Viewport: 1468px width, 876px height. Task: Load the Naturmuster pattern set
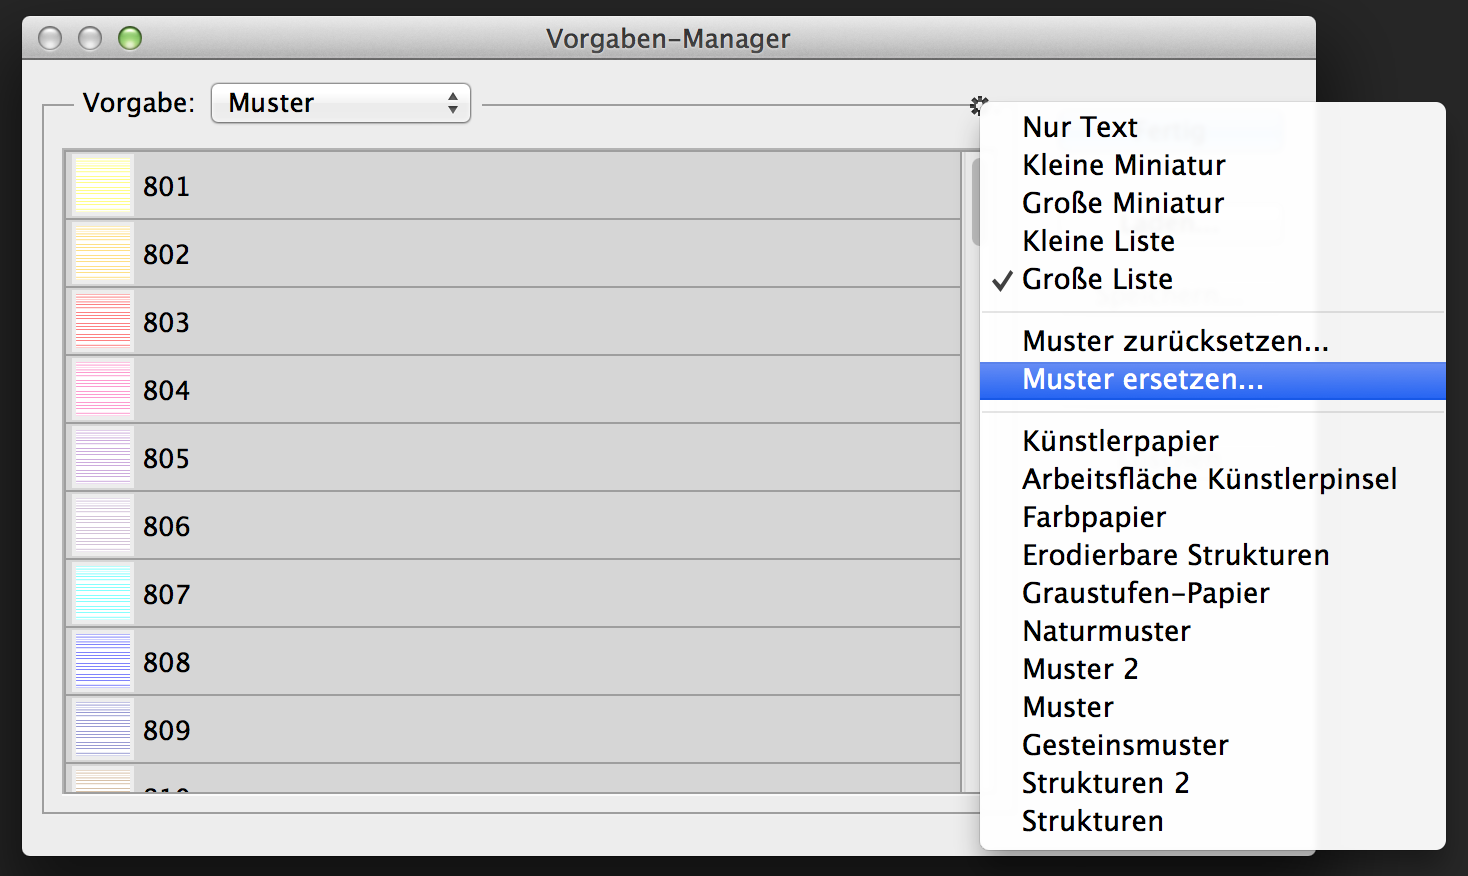(x=1106, y=631)
